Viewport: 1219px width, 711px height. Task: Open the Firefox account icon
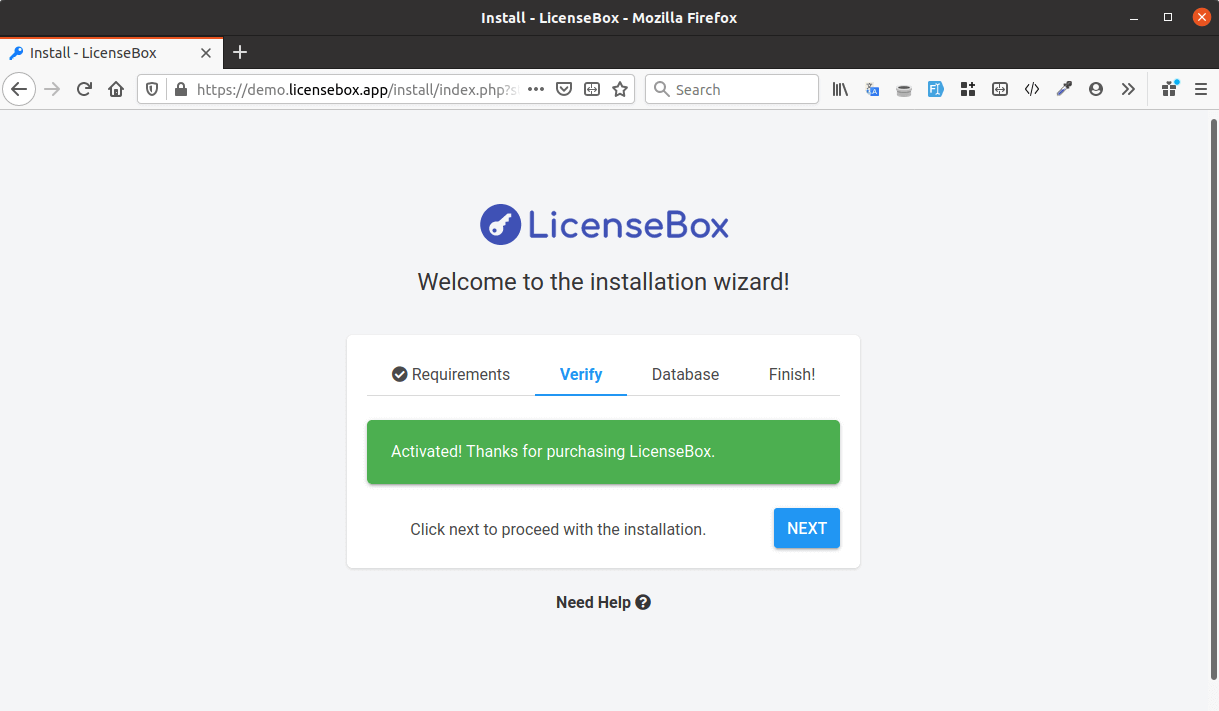tap(1096, 89)
